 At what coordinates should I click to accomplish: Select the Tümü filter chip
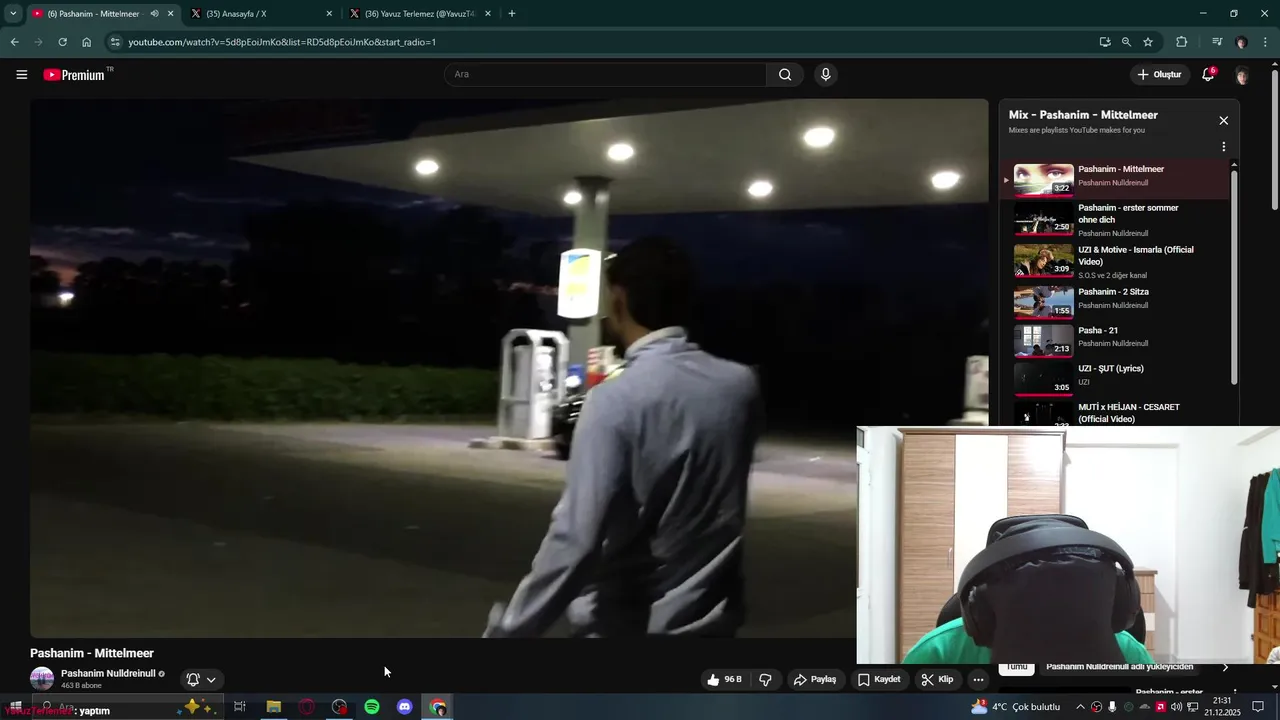pyautogui.click(x=1017, y=667)
